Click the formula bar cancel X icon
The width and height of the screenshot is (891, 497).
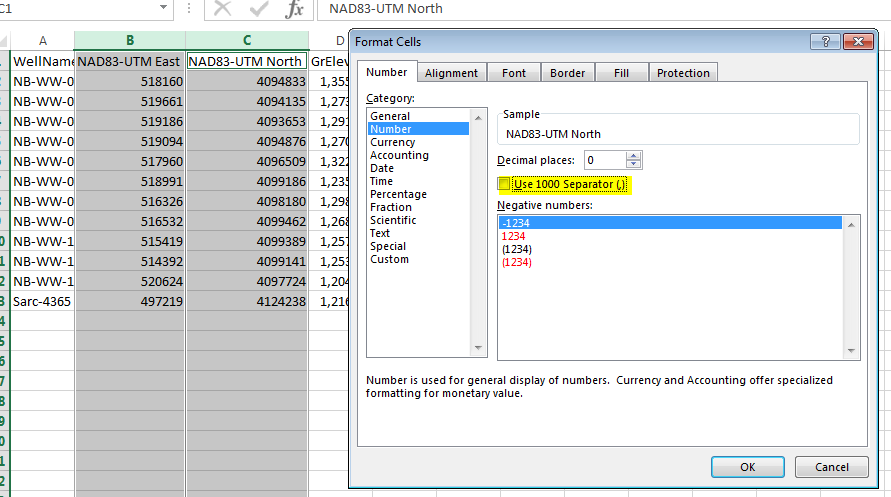click(222, 9)
